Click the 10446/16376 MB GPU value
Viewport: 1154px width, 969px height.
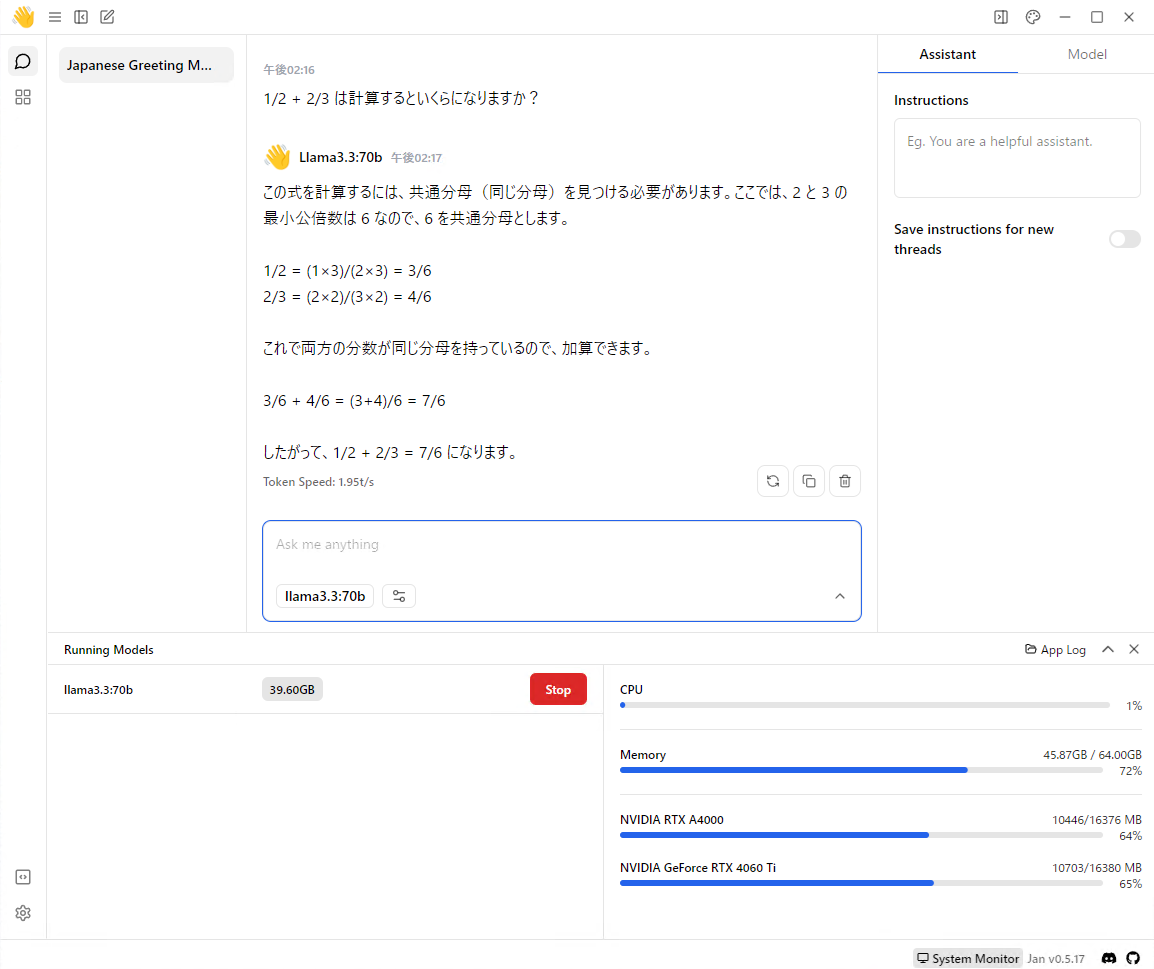(x=1097, y=820)
